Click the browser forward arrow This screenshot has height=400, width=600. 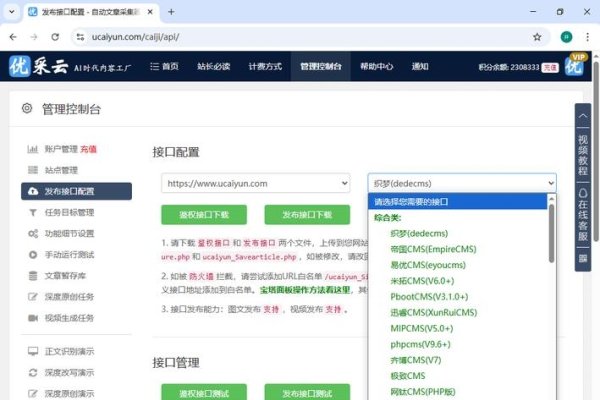pos(34,37)
